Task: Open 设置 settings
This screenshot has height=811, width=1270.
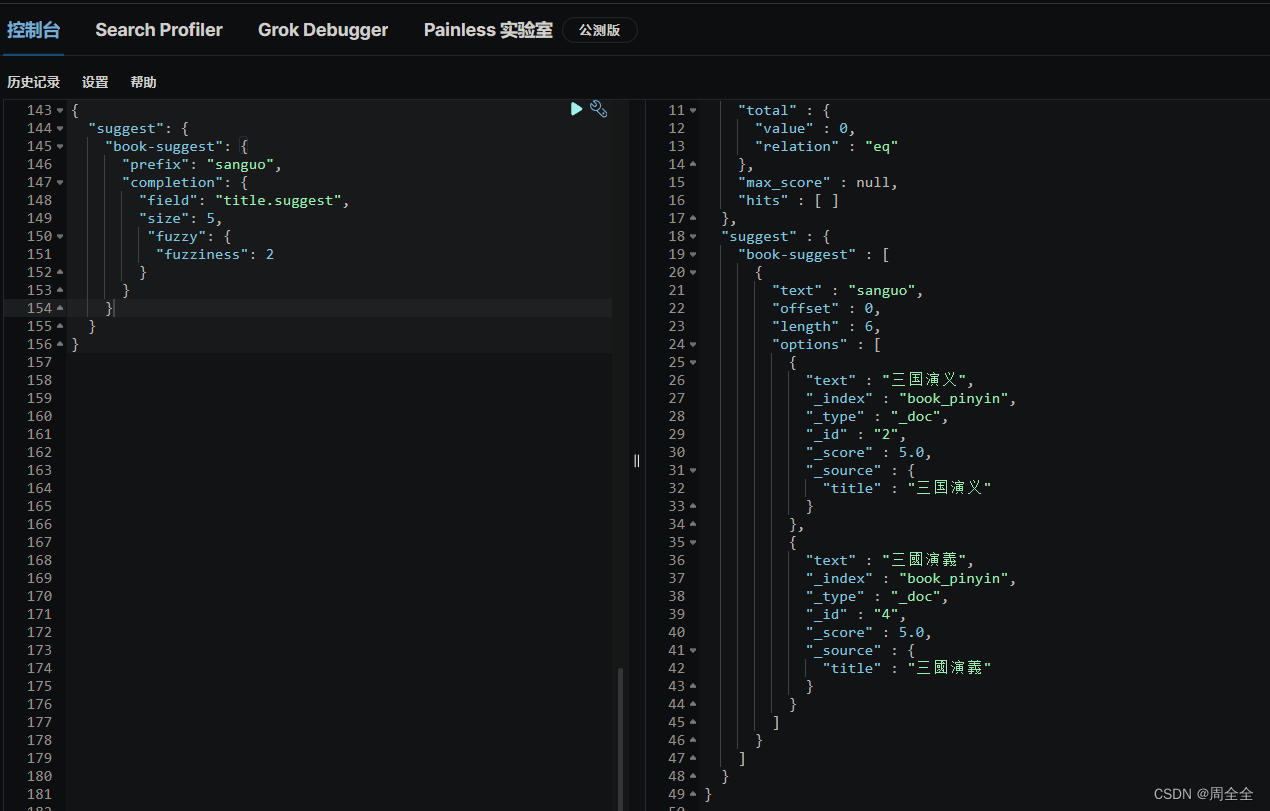Action: point(95,82)
